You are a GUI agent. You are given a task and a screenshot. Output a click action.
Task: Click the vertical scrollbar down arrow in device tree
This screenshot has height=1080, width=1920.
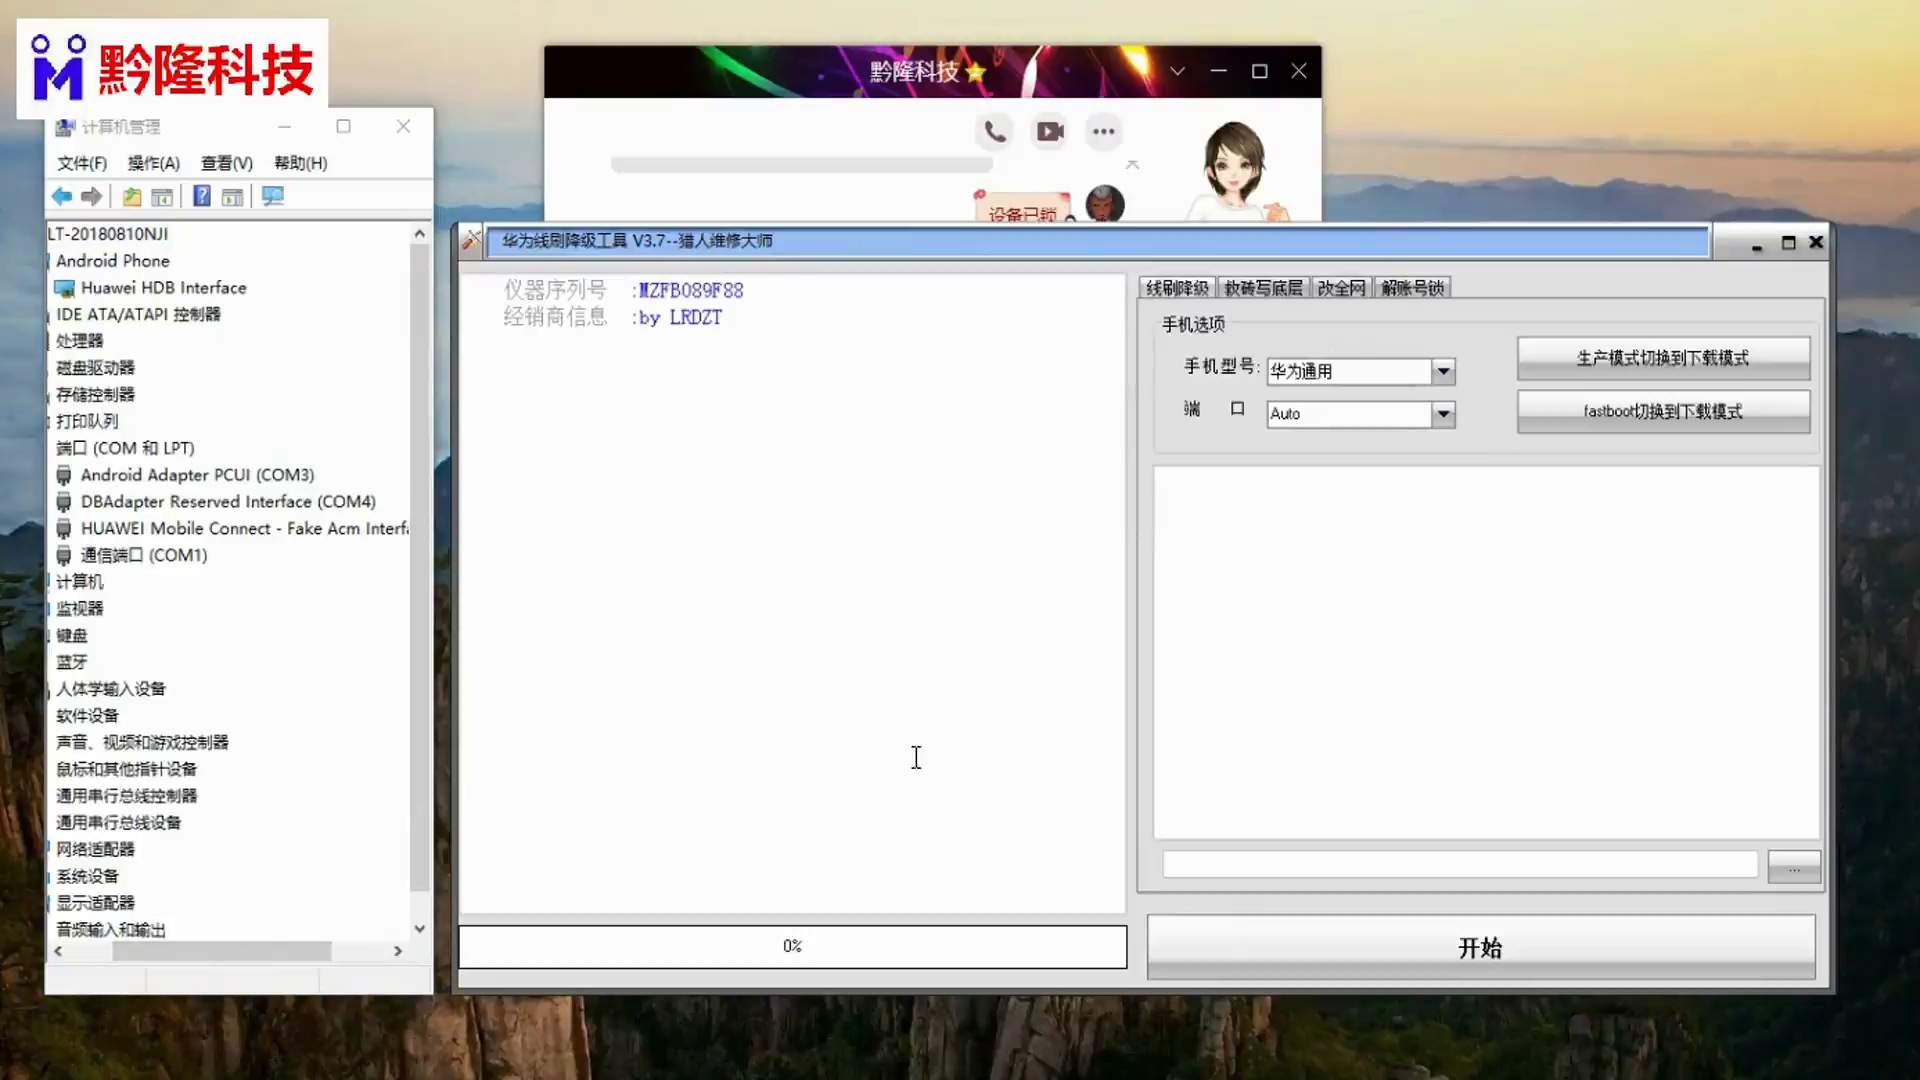[x=420, y=929]
